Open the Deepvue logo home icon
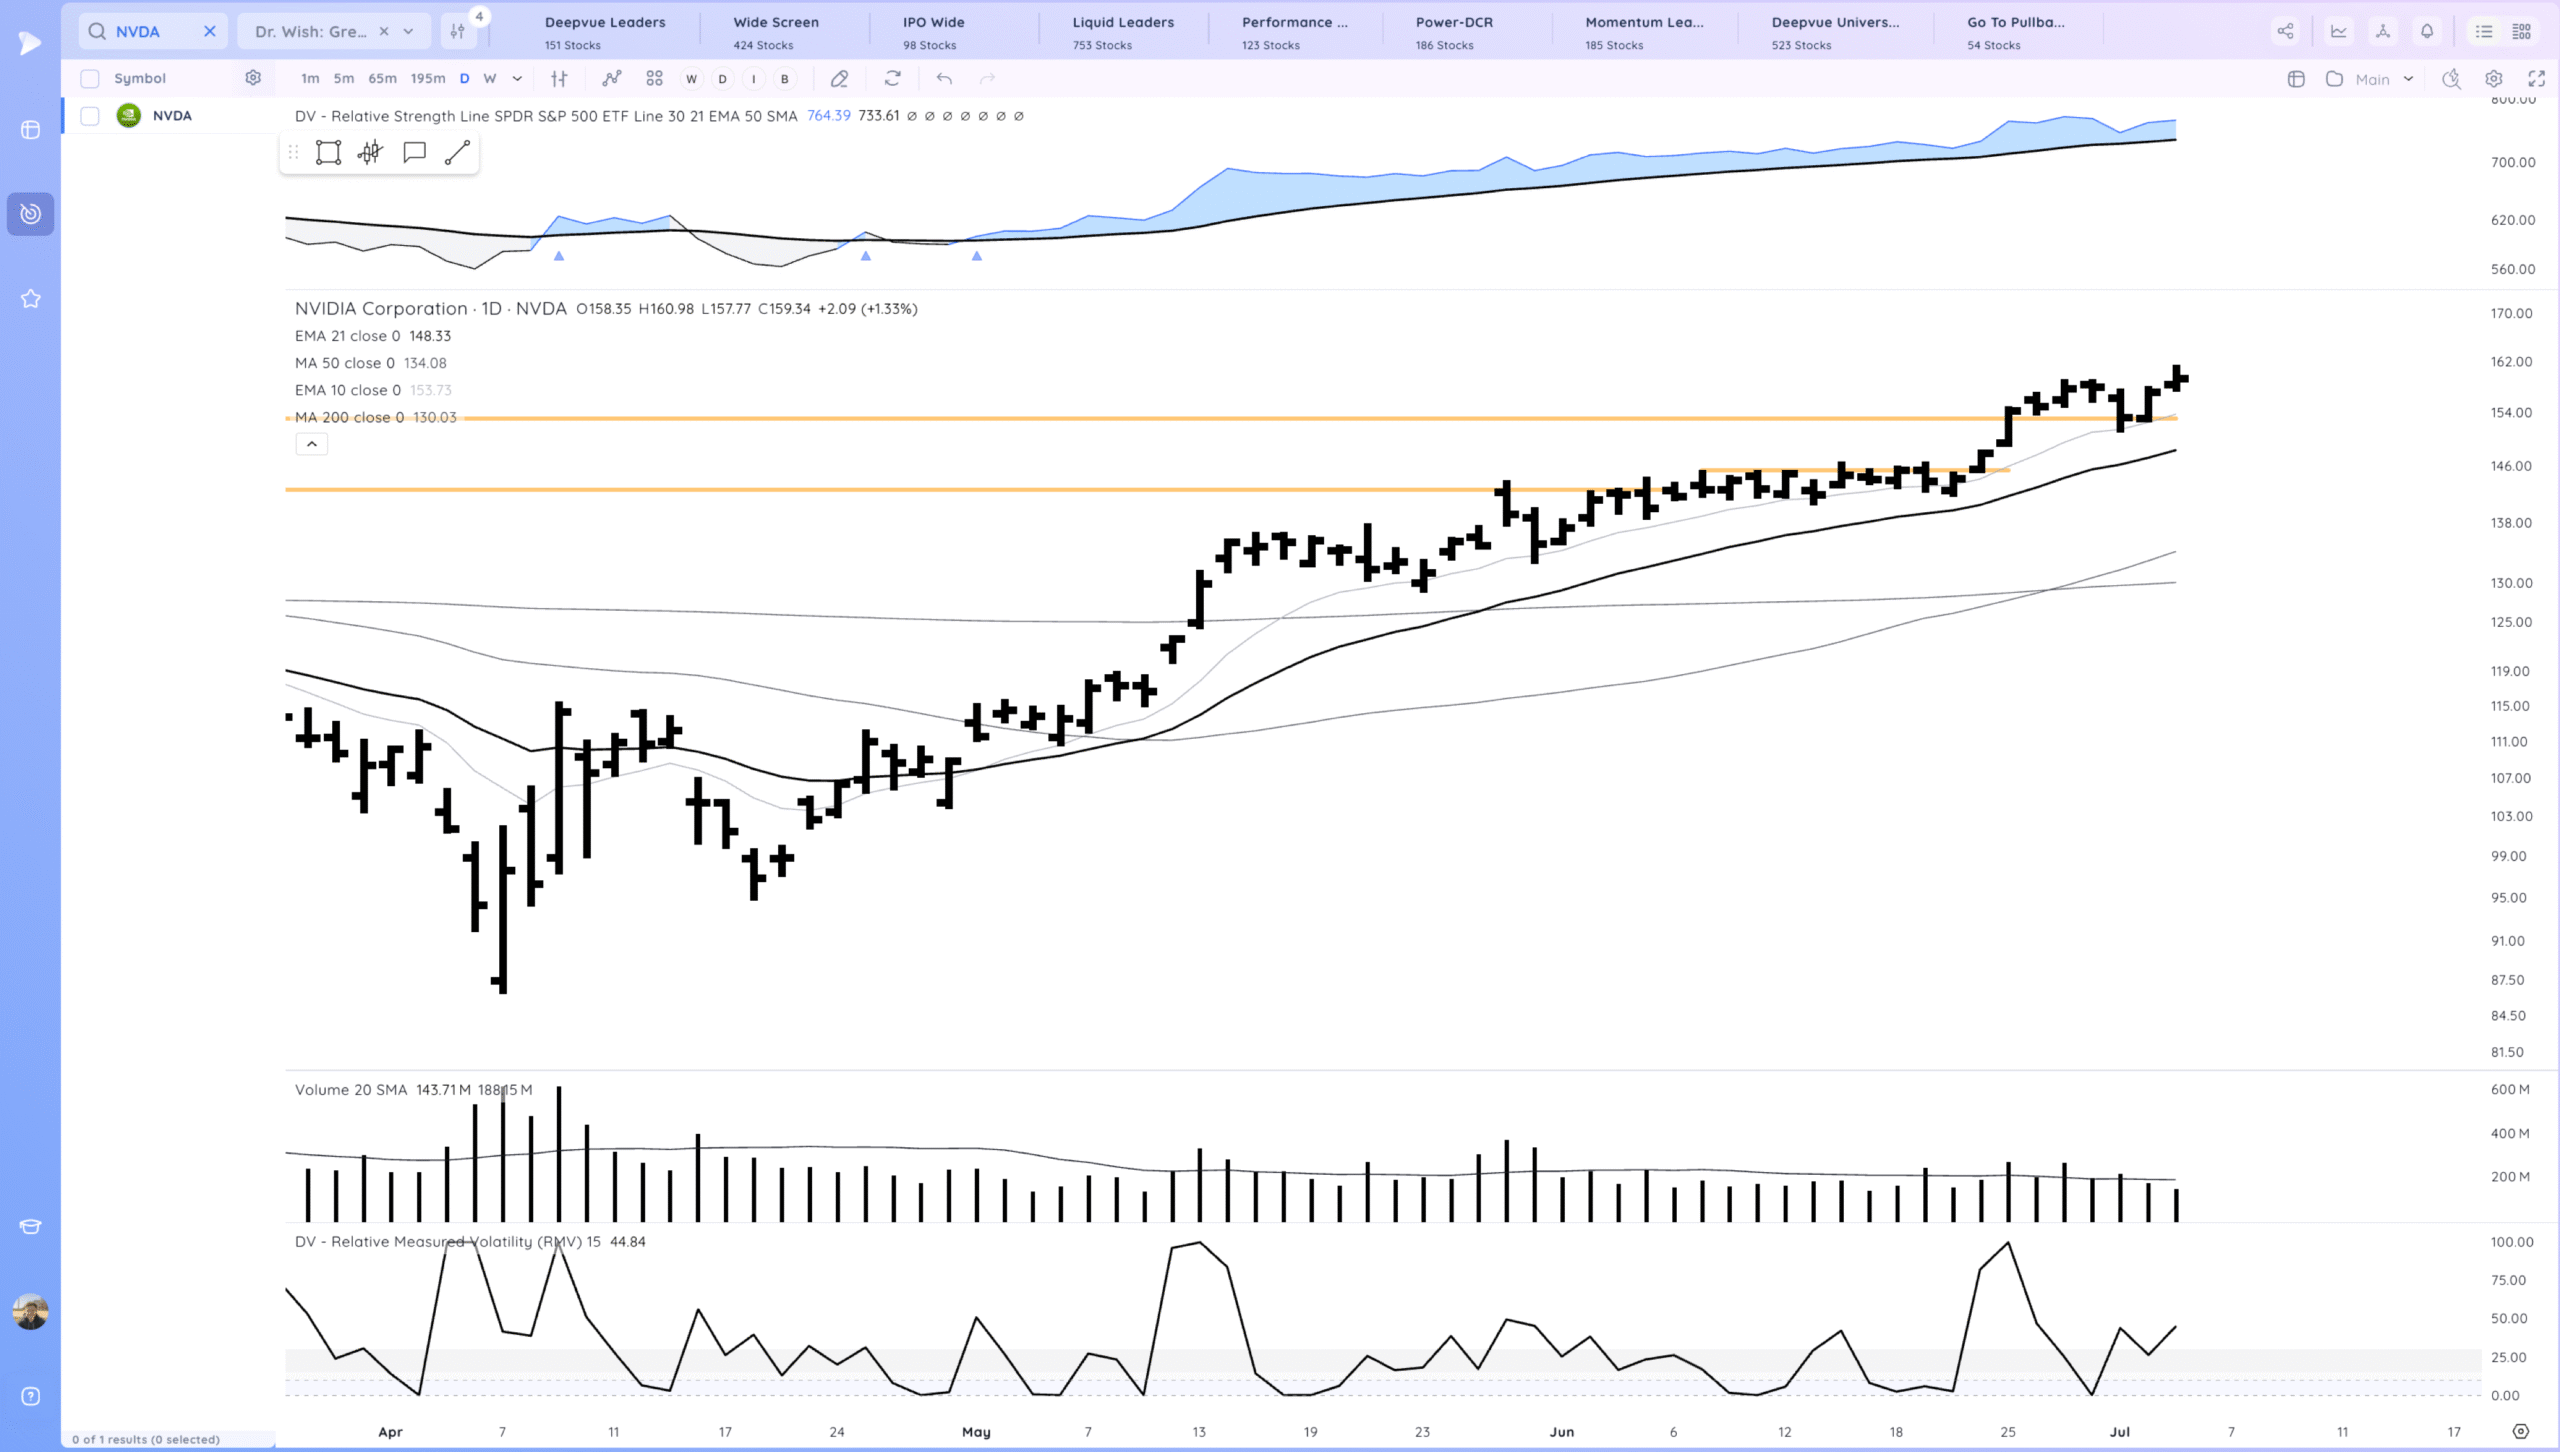 30,43
